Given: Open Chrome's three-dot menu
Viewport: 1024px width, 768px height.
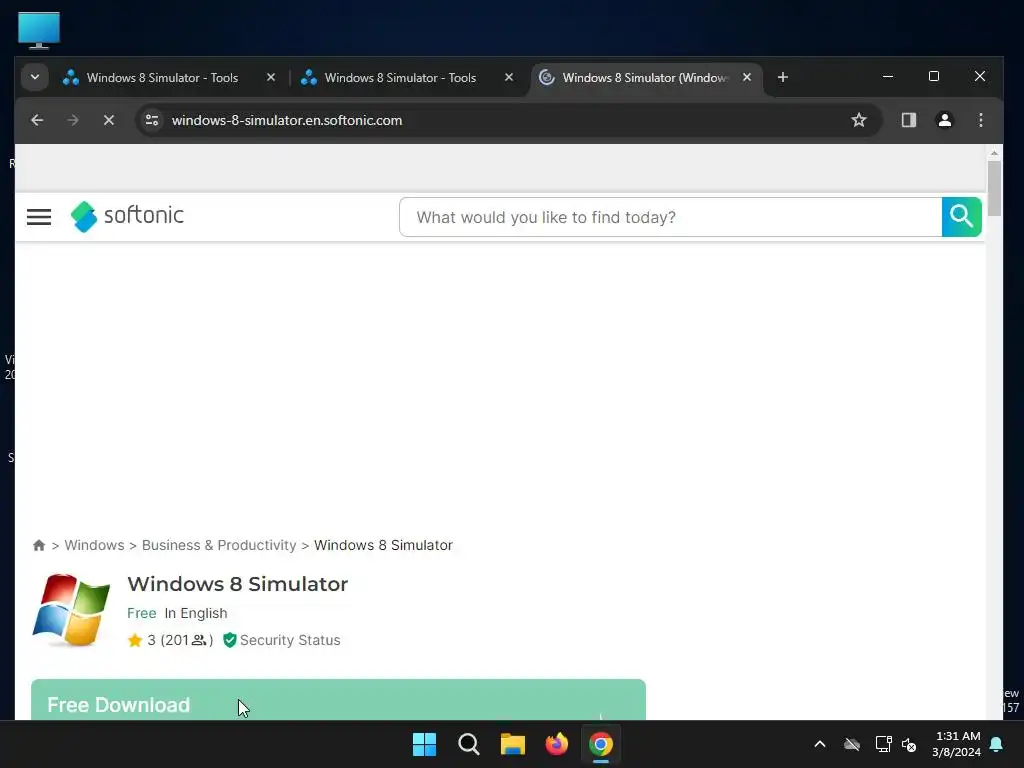Looking at the screenshot, I should click(x=980, y=120).
